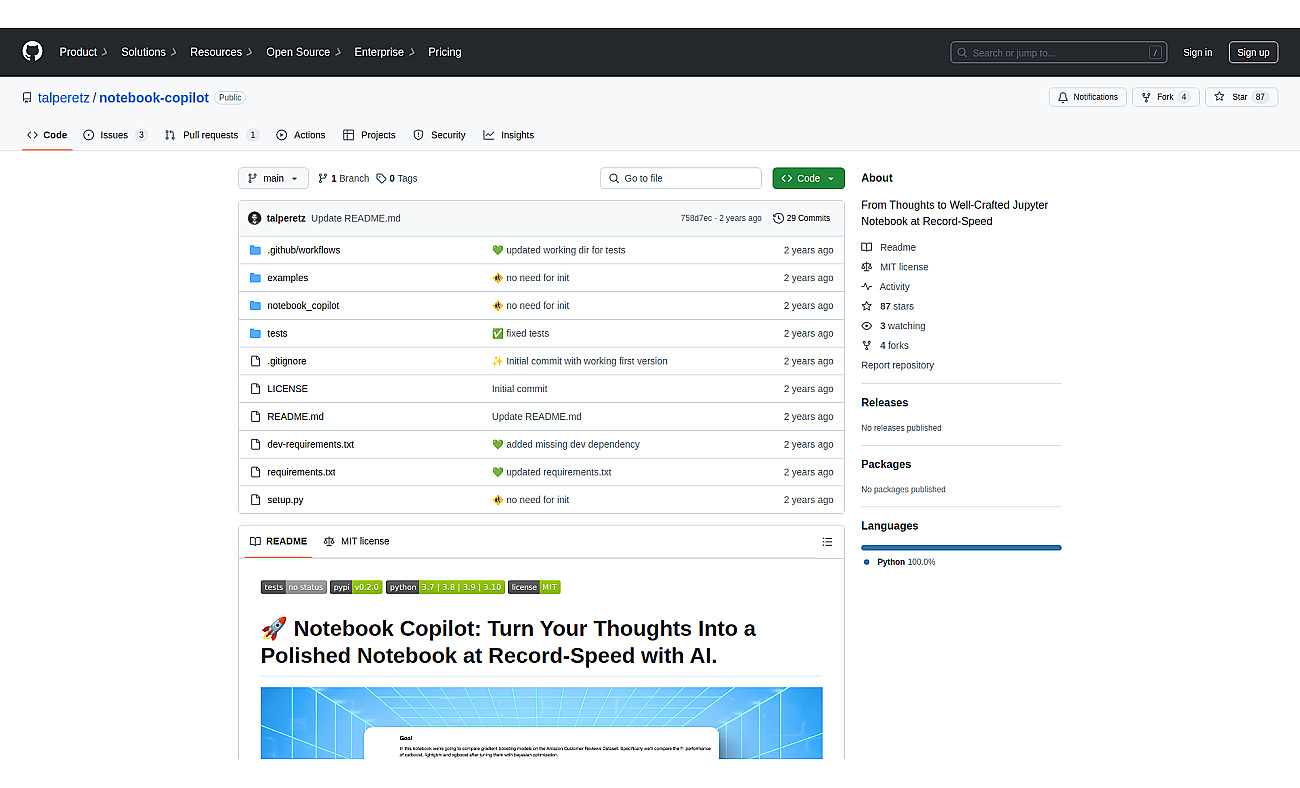Click the Sign in link
Image resolution: width=1300 pixels, height=788 pixels.
point(1197,52)
